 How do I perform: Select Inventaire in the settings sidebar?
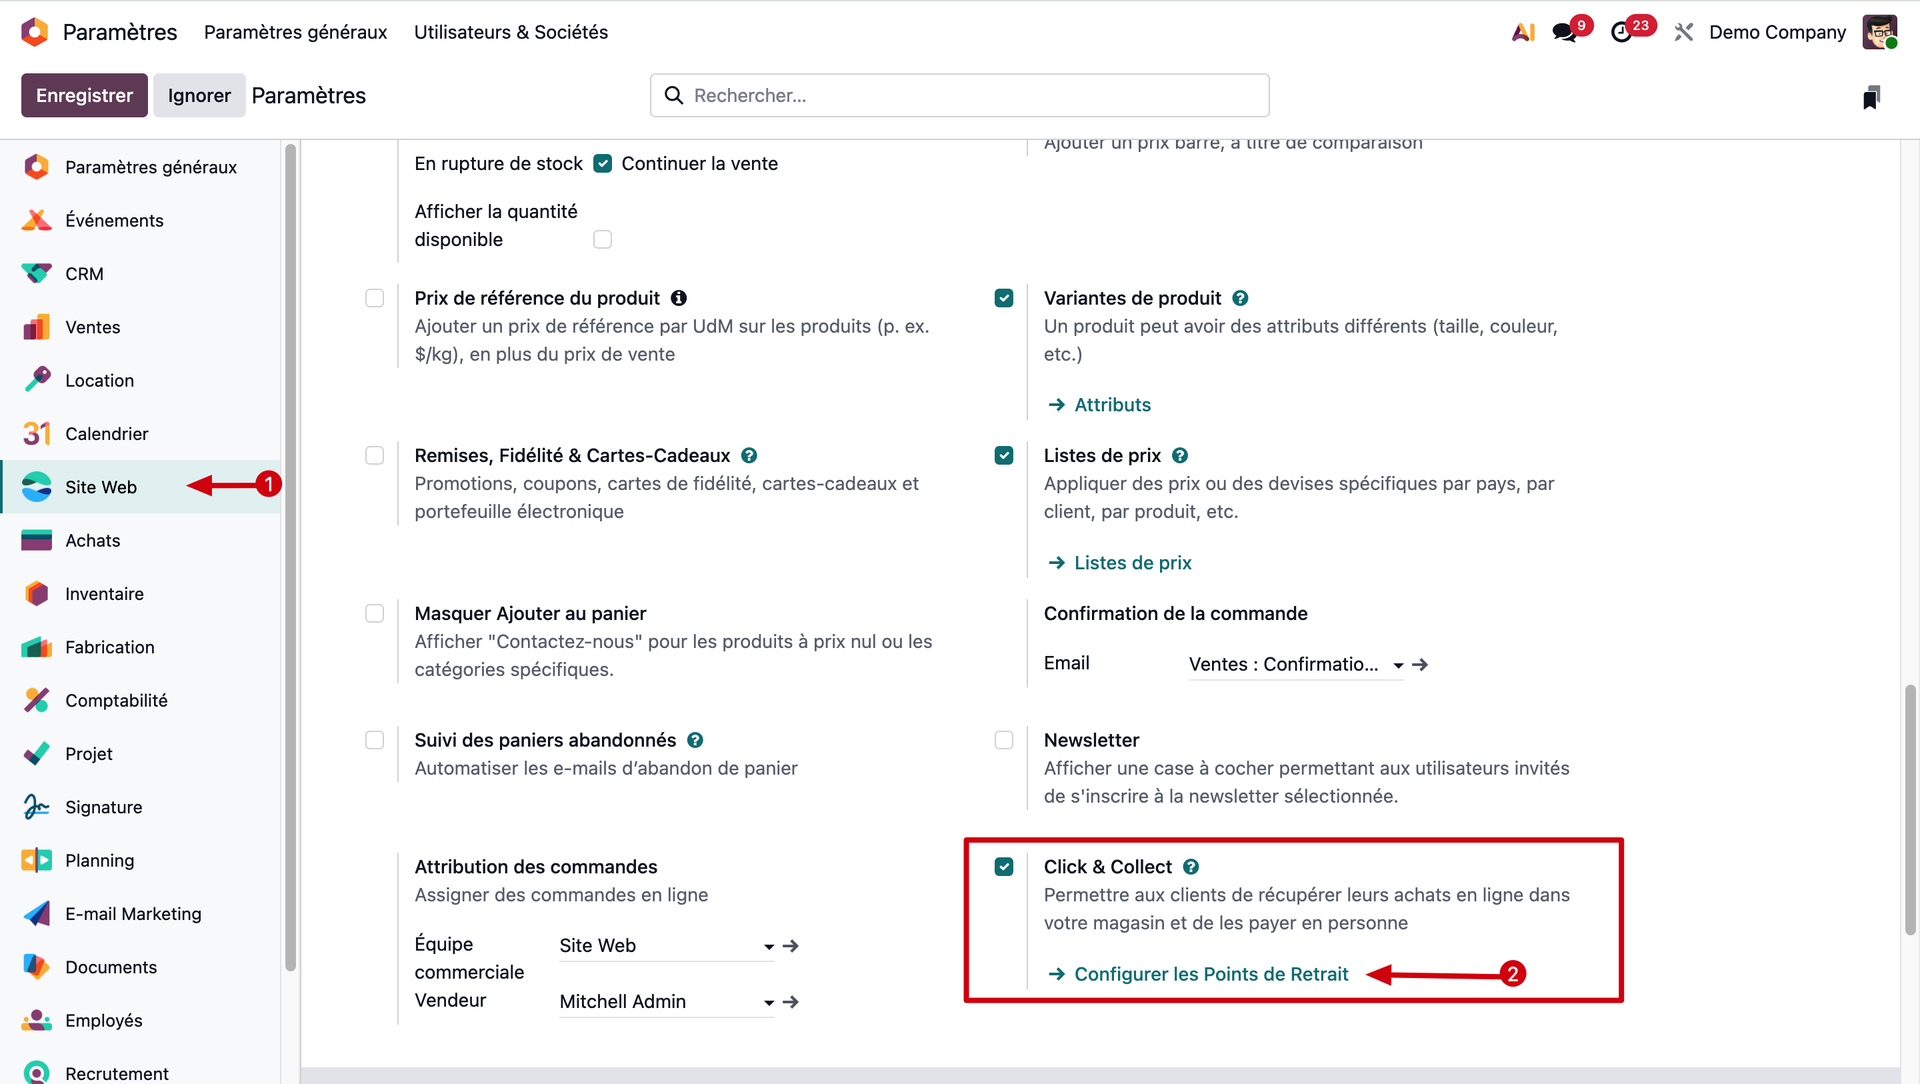coord(104,594)
